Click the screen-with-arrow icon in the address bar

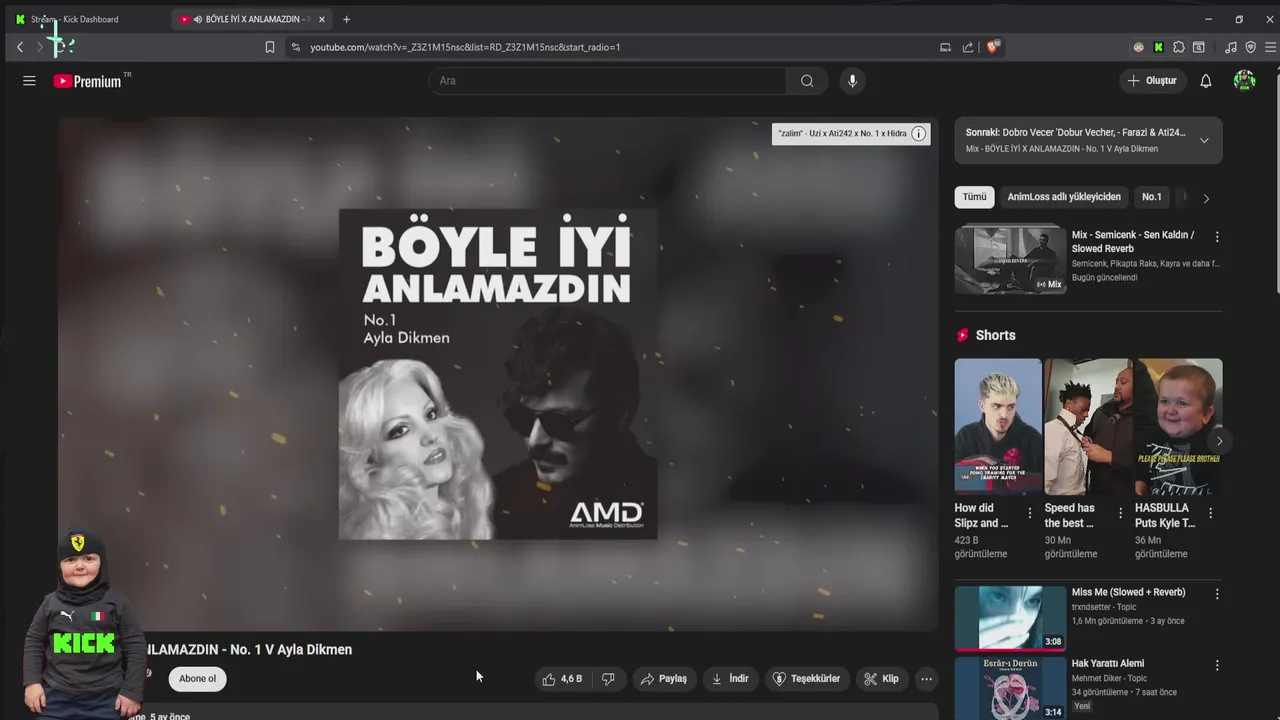(x=946, y=47)
